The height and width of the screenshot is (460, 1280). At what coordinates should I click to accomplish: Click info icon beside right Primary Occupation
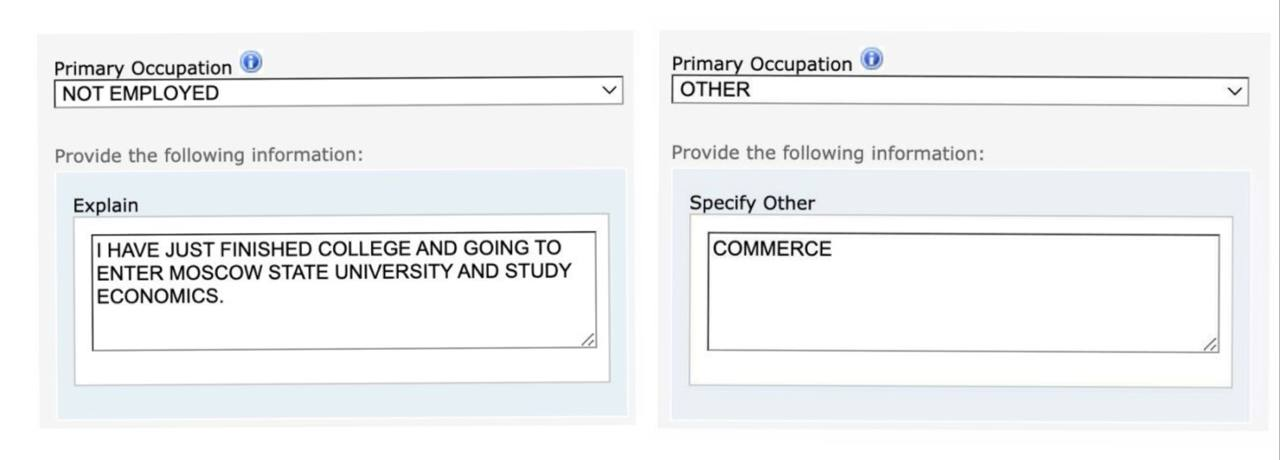[872, 60]
